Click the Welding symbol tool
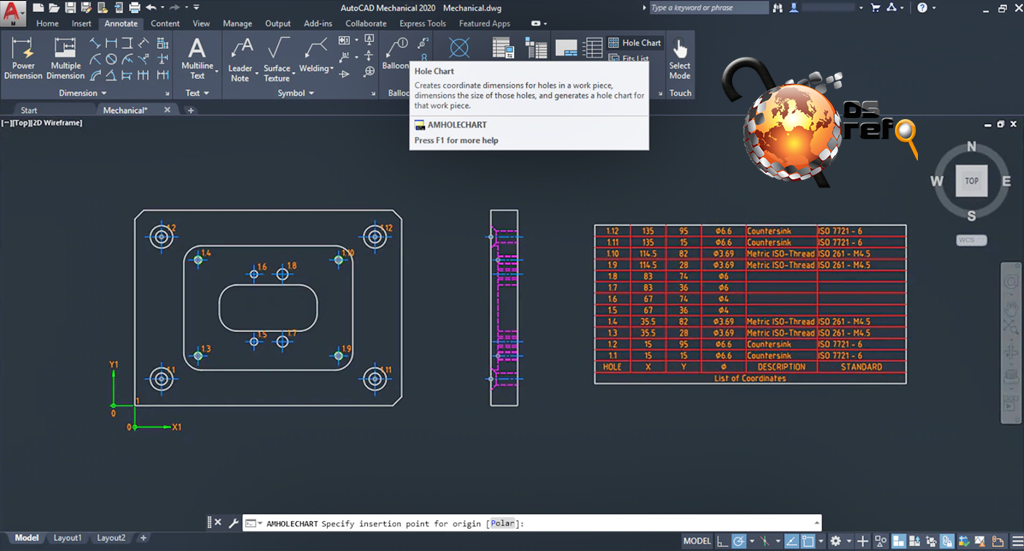Image resolution: width=1024 pixels, height=551 pixels. tap(315, 56)
